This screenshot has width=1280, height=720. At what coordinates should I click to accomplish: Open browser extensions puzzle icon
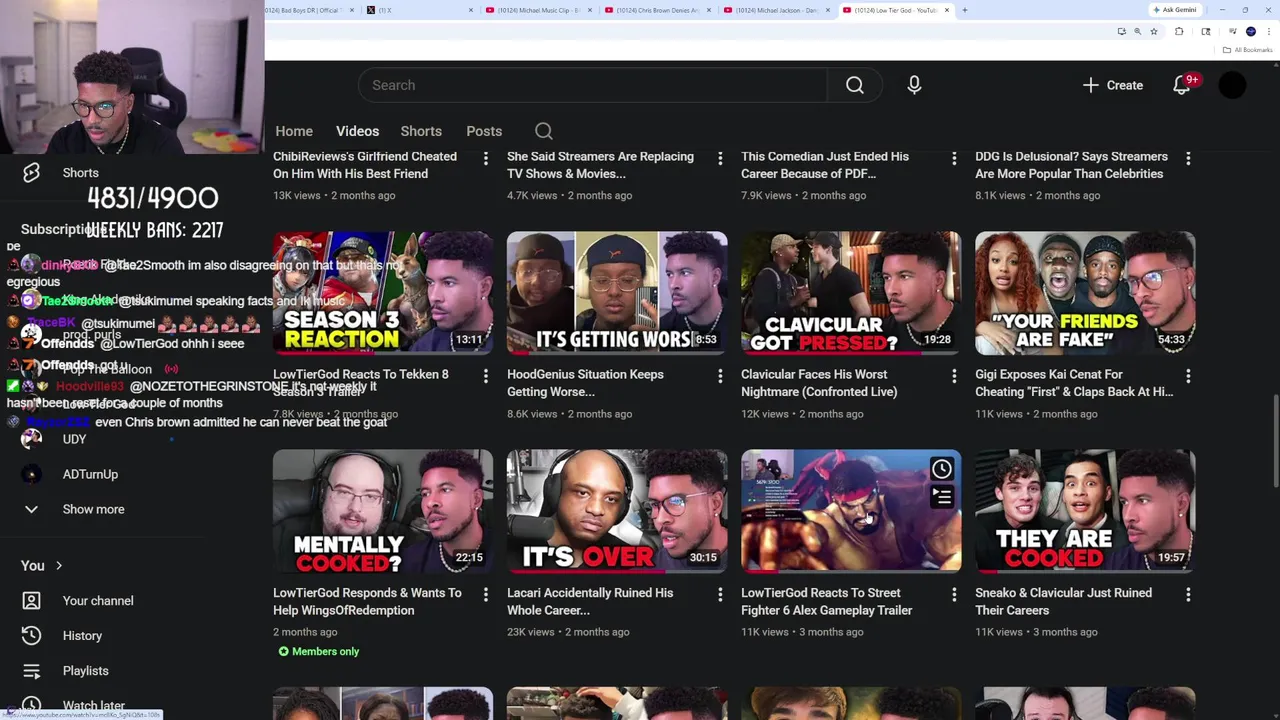[x=1179, y=32]
